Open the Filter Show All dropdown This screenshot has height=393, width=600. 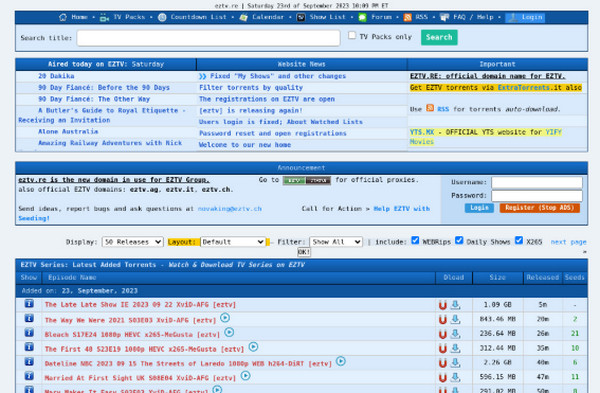[336, 242]
